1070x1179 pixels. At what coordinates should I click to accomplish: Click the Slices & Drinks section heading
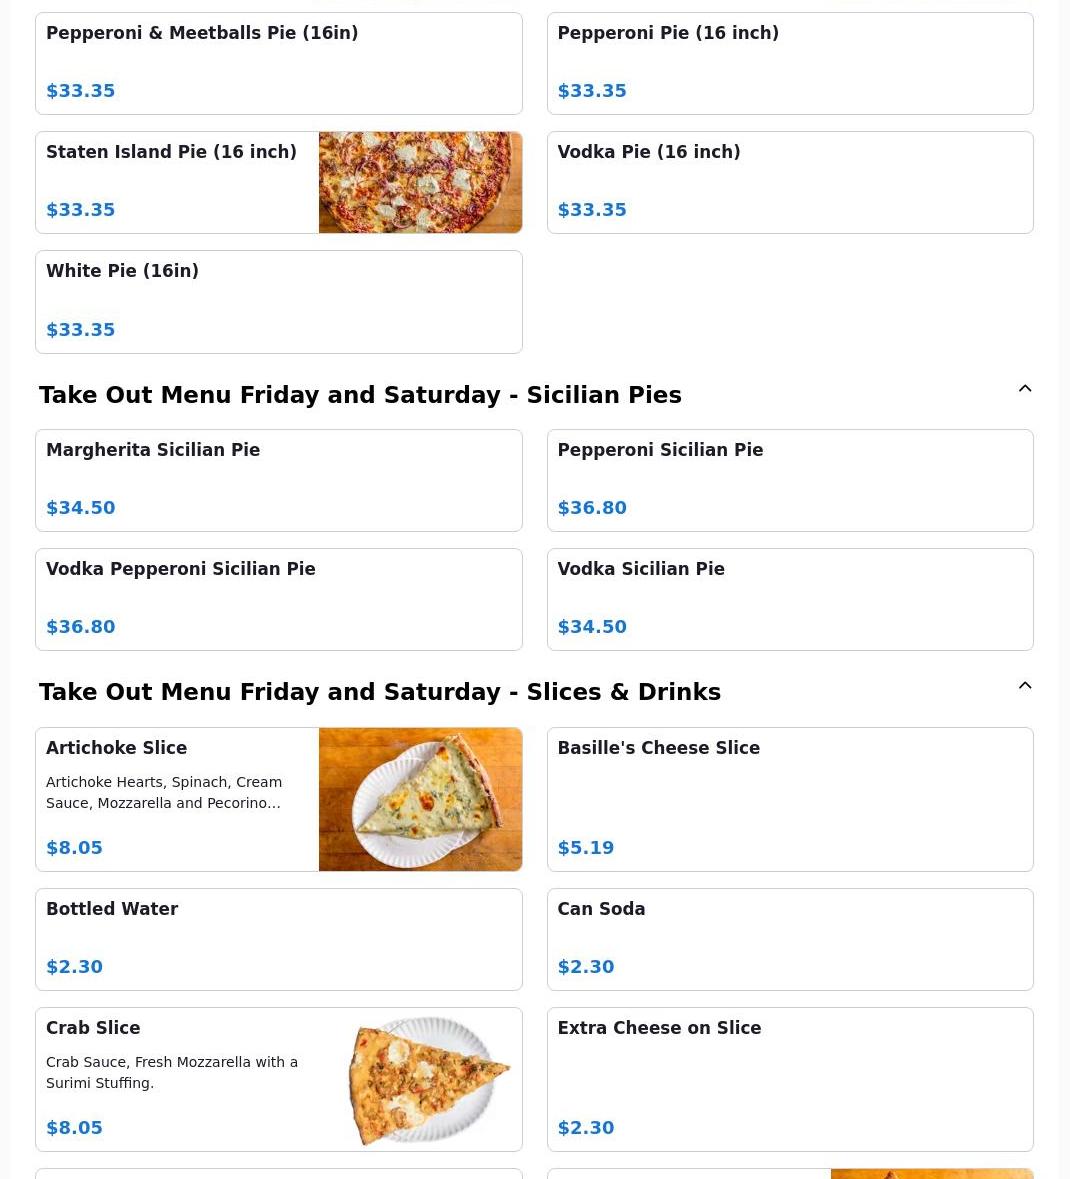380,692
